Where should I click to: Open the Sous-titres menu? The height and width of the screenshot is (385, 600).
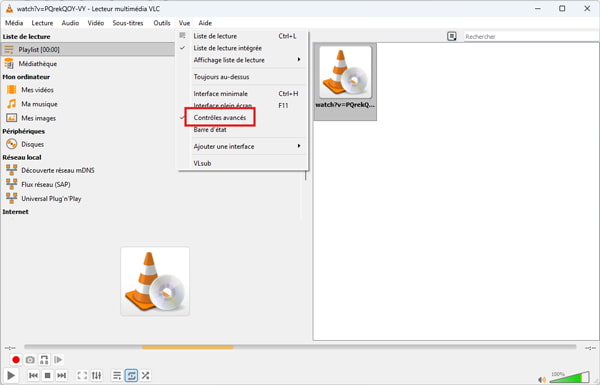[128, 23]
